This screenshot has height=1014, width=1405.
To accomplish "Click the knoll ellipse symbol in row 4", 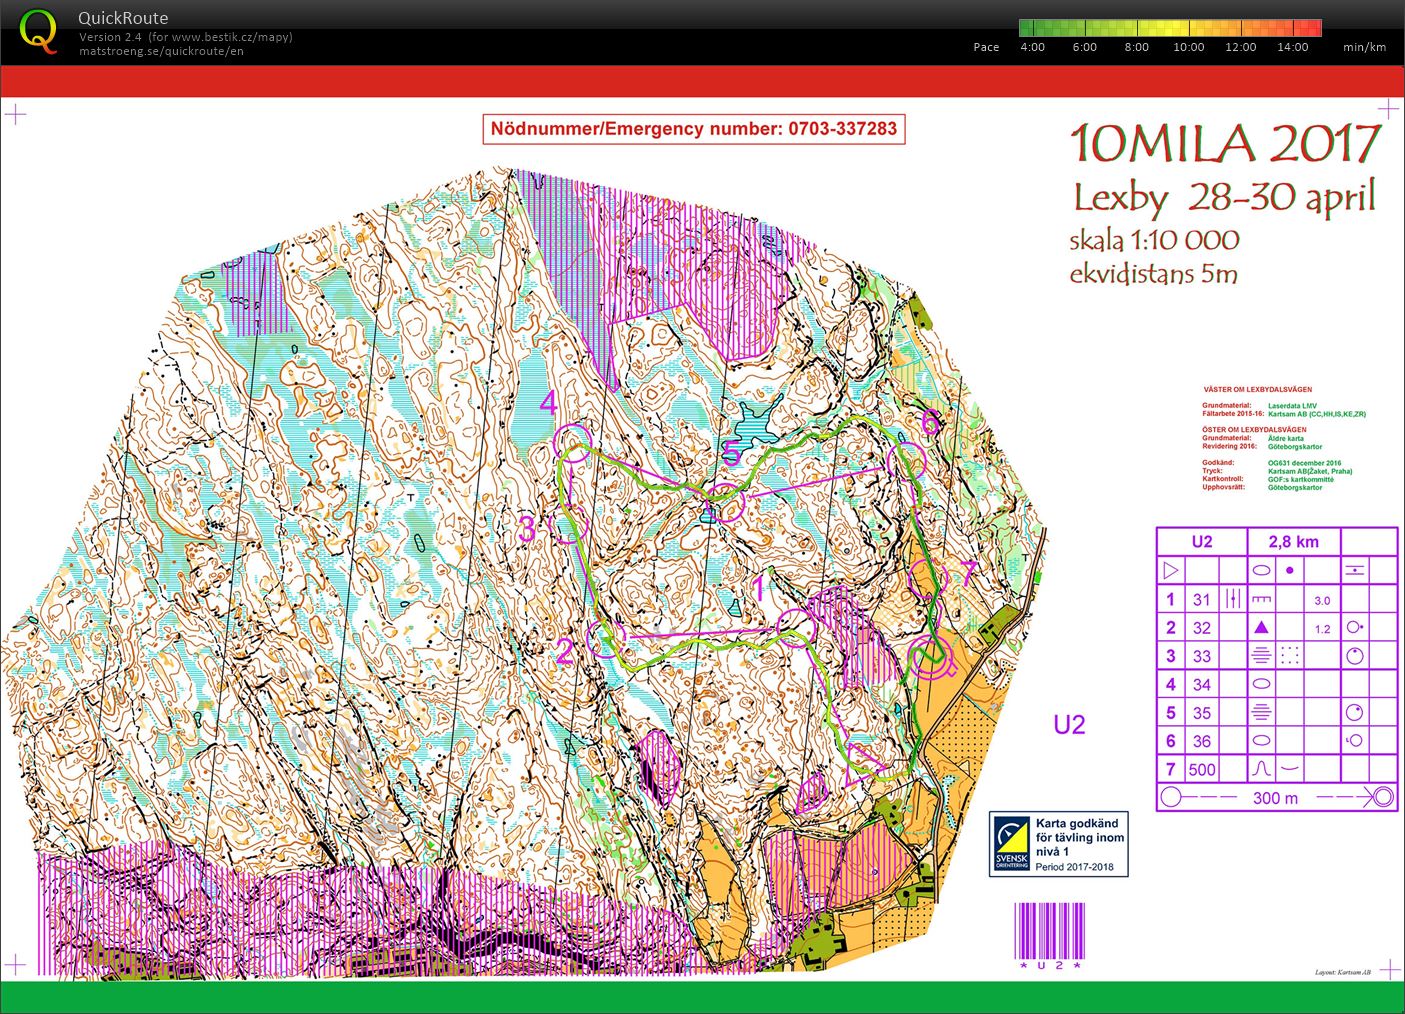I will [x=1262, y=685].
